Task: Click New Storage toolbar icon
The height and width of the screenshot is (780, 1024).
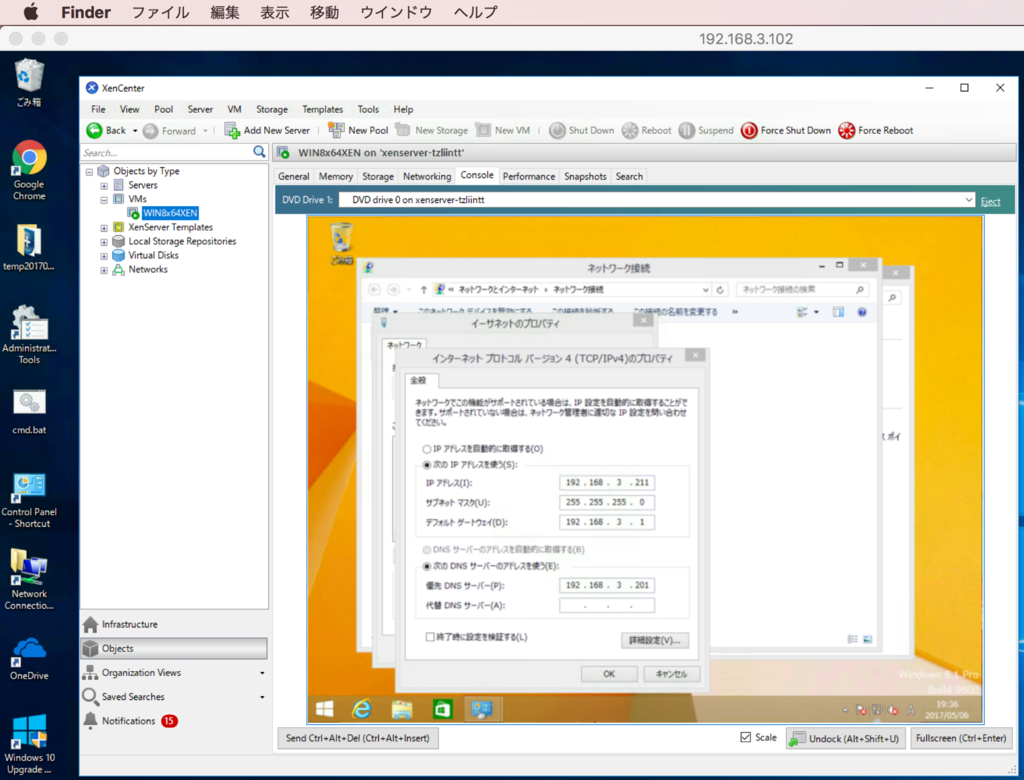Action: [403, 130]
